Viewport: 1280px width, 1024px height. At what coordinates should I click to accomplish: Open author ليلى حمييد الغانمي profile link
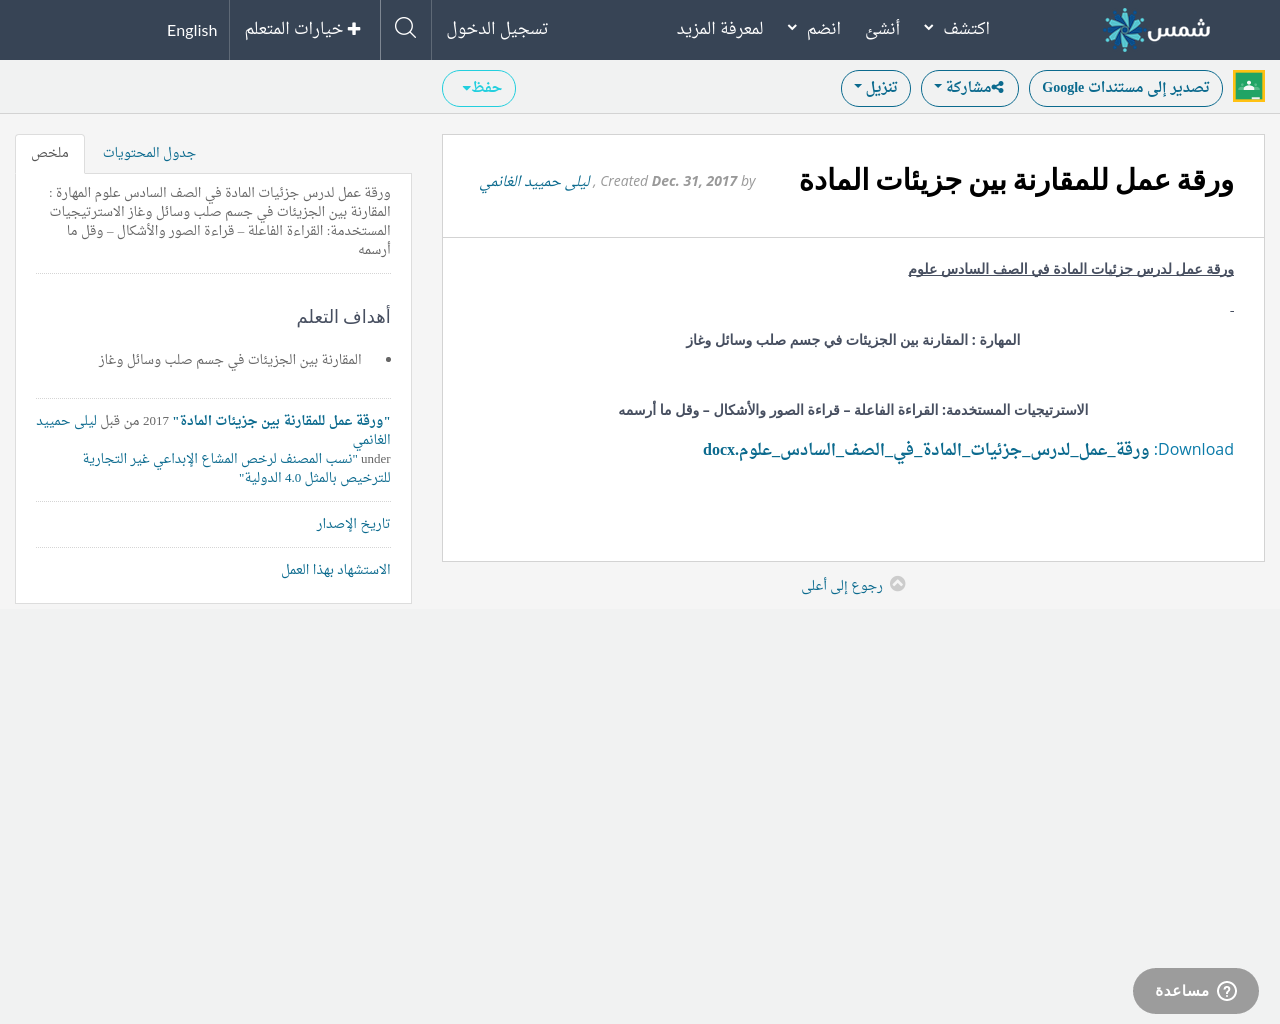click(x=535, y=181)
